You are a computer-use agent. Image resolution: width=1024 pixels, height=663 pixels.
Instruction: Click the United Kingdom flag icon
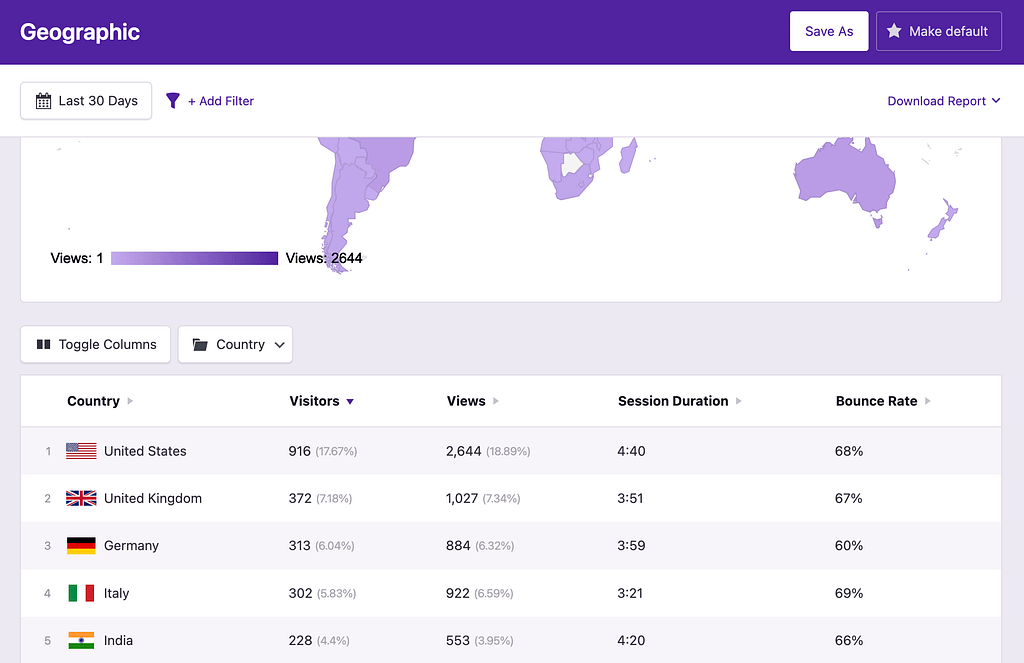click(81, 498)
